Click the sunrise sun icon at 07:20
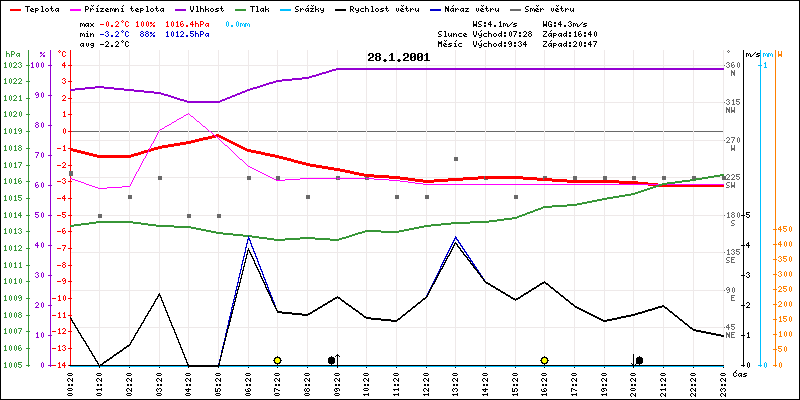 277,360
